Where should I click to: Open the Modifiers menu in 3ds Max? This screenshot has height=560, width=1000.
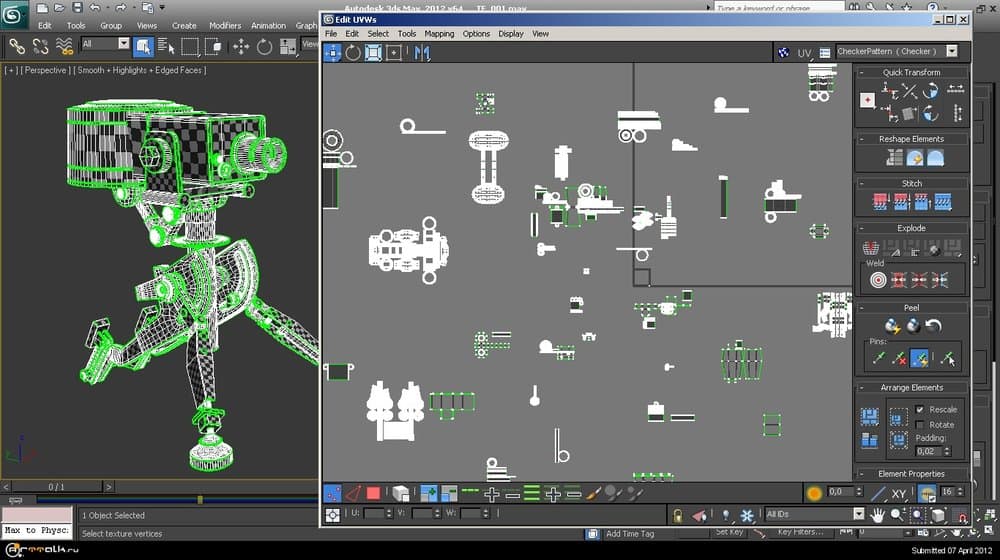(x=225, y=25)
